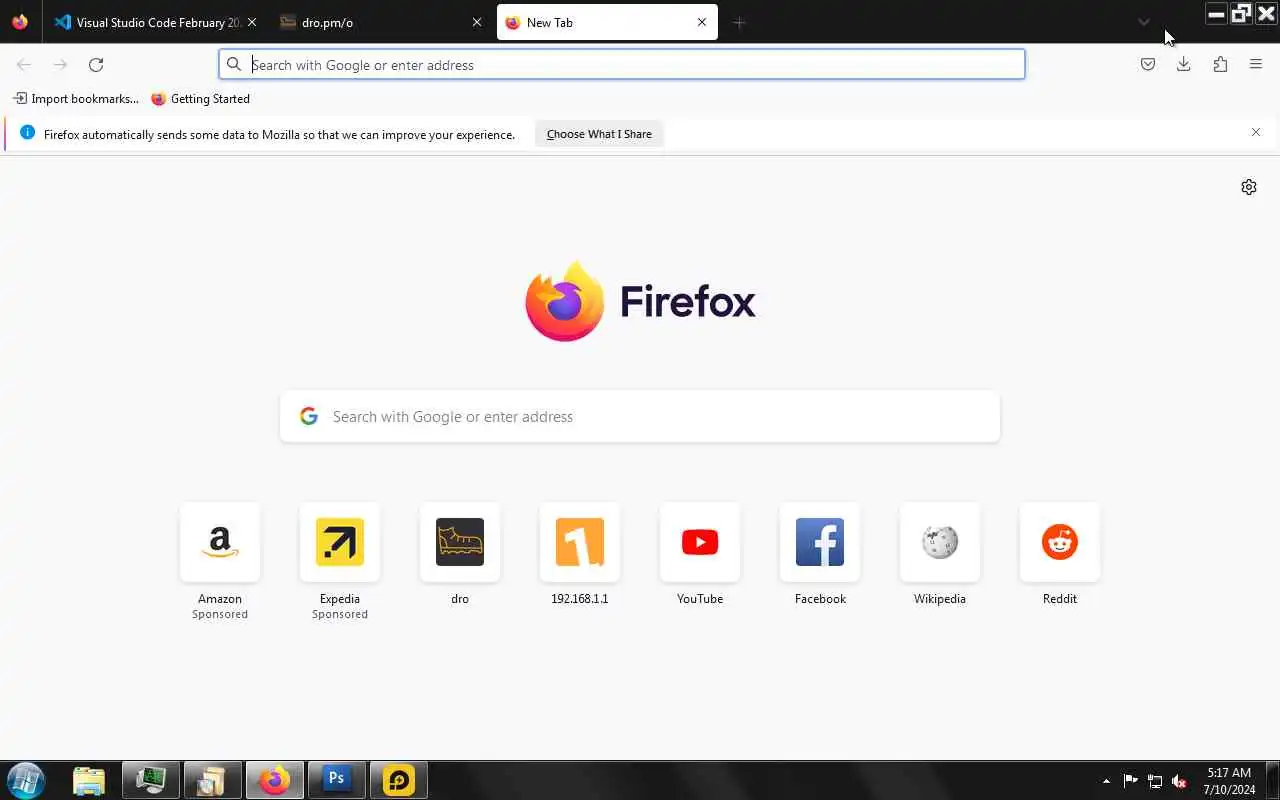Screen dimensions: 1280x800
Task: Switch to Visual Studio Code February tab
Action: 156,22
